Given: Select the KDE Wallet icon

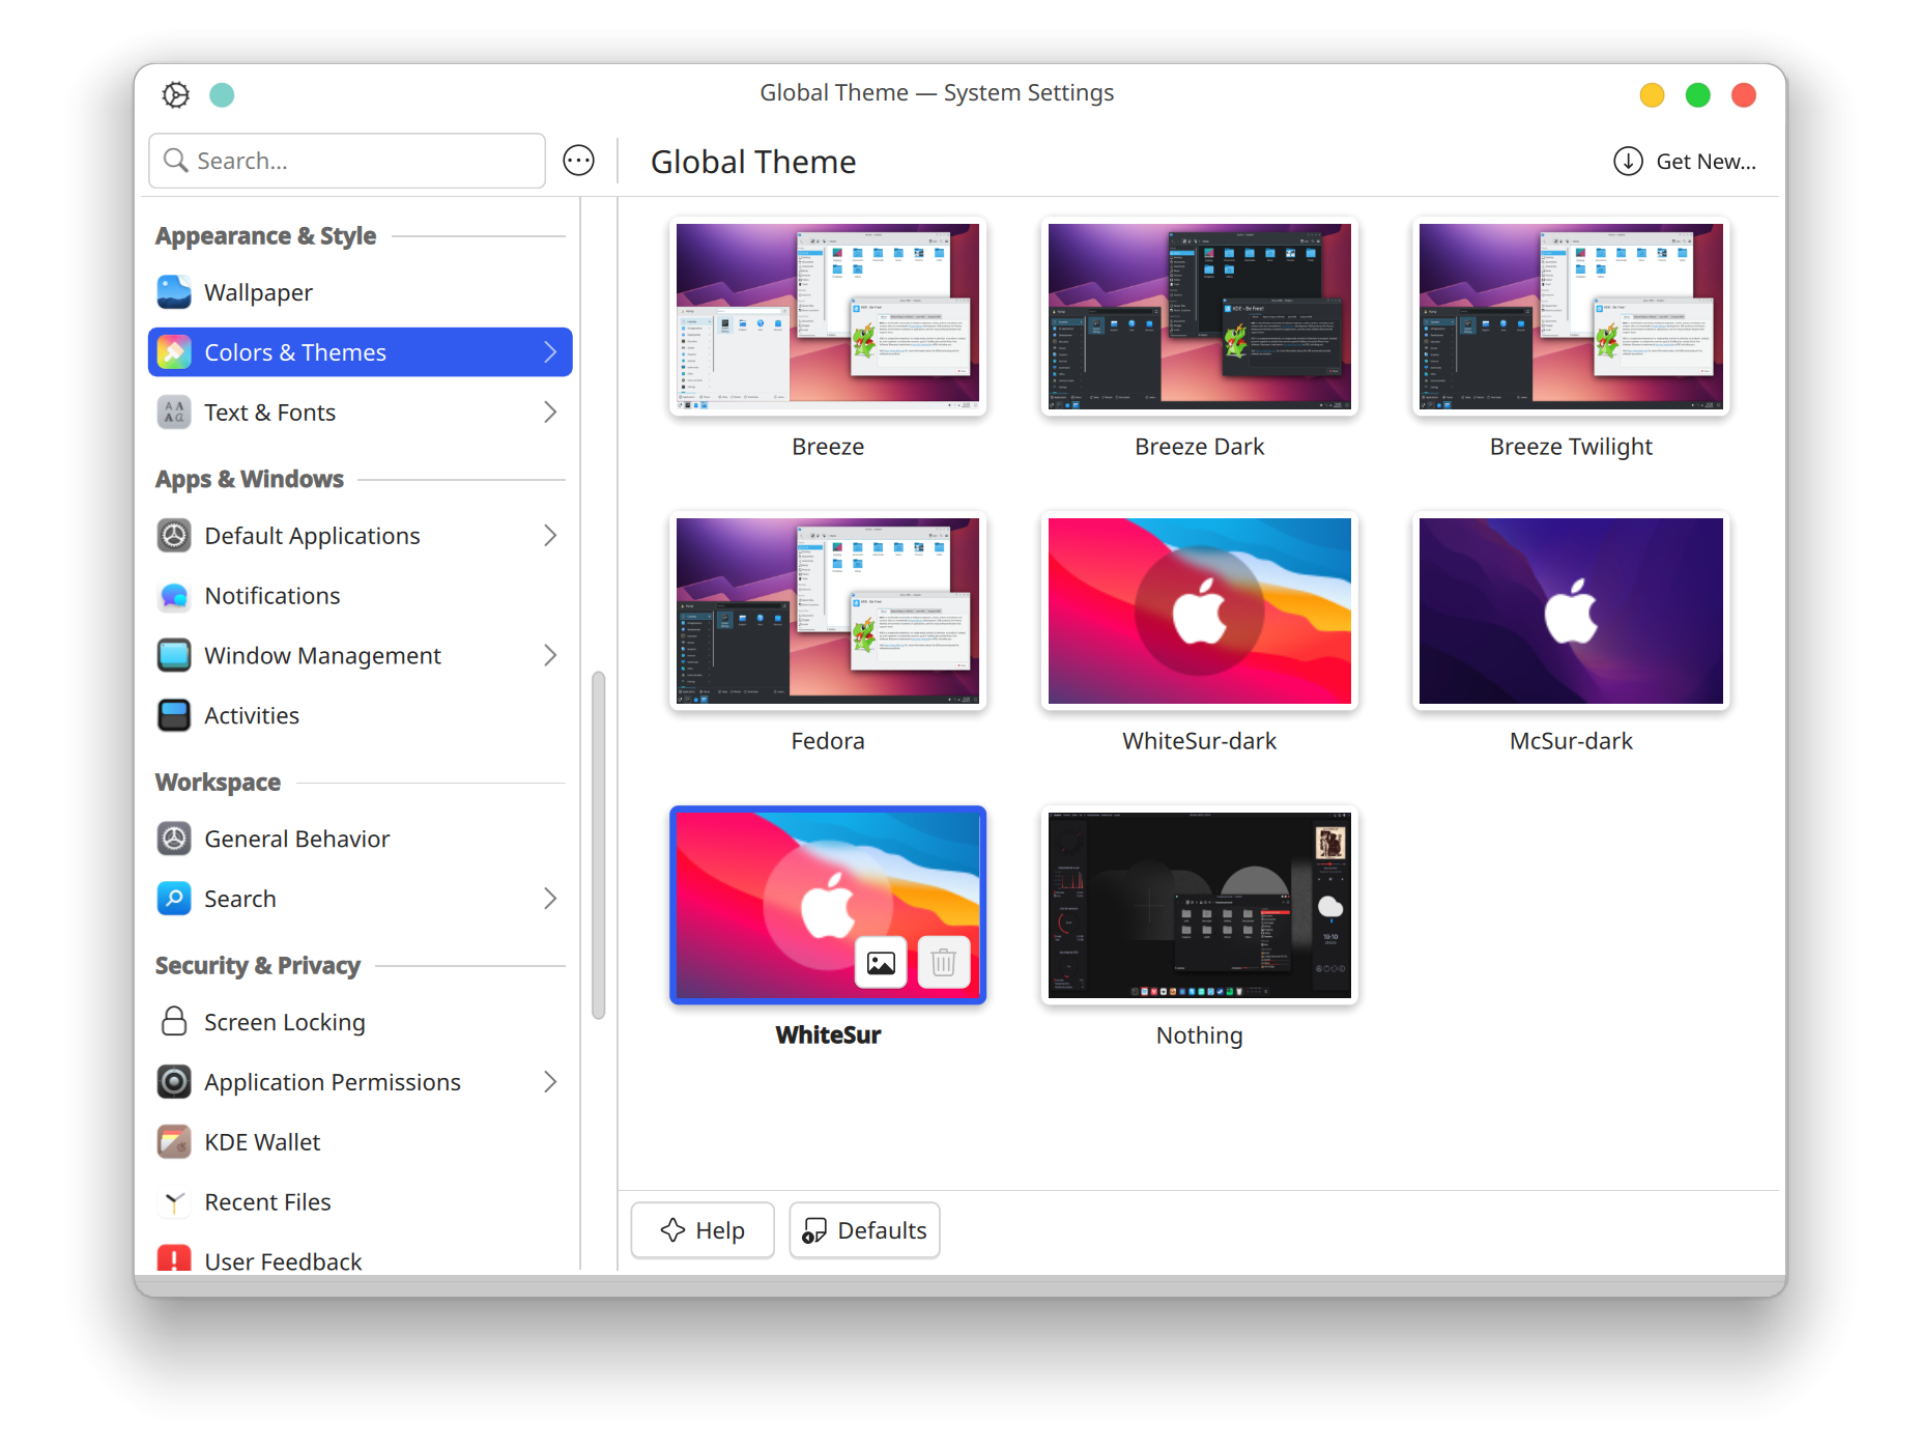Looking at the screenshot, I should [x=174, y=1141].
